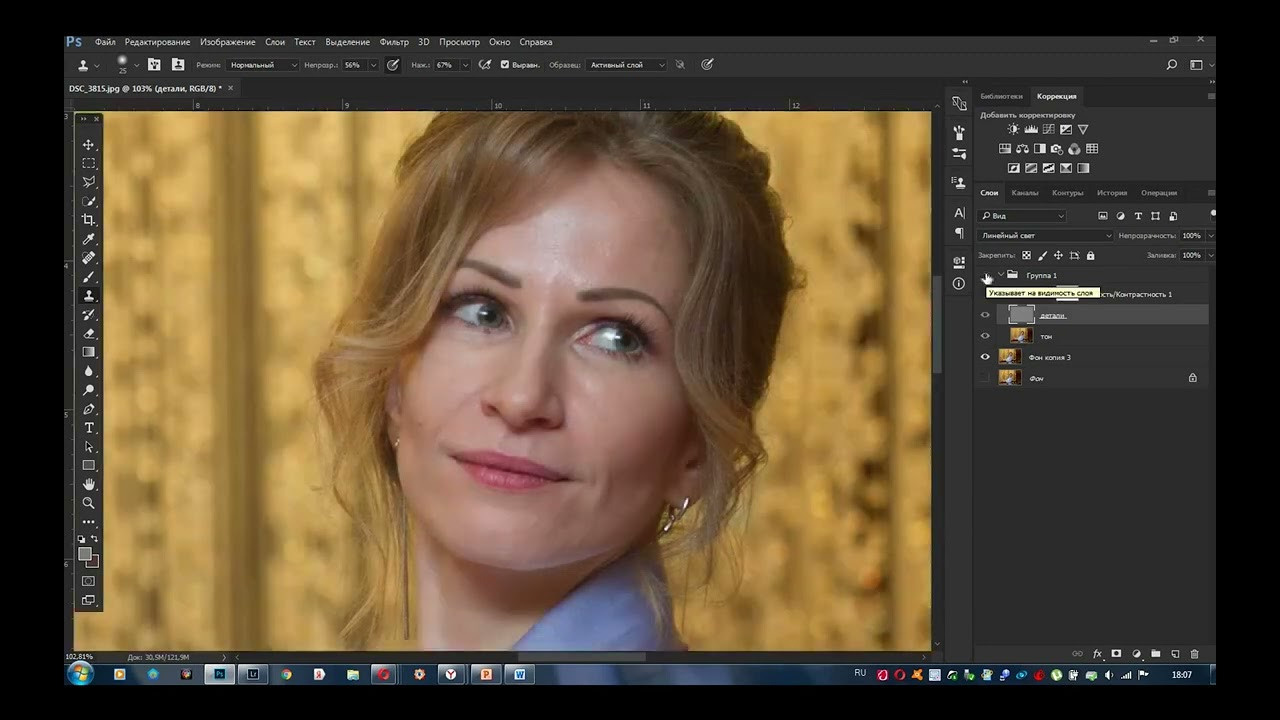
Task: Open the Линейный свет blend mode dropdown
Action: (1046, 236)
